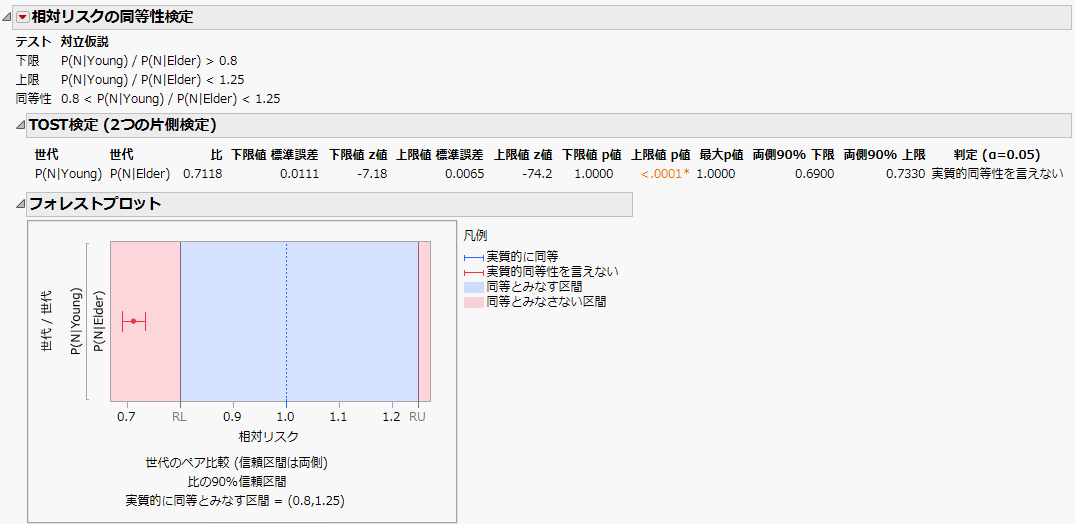Select the 上限値 標準誤差 value 0.0065

coord(464,174)
